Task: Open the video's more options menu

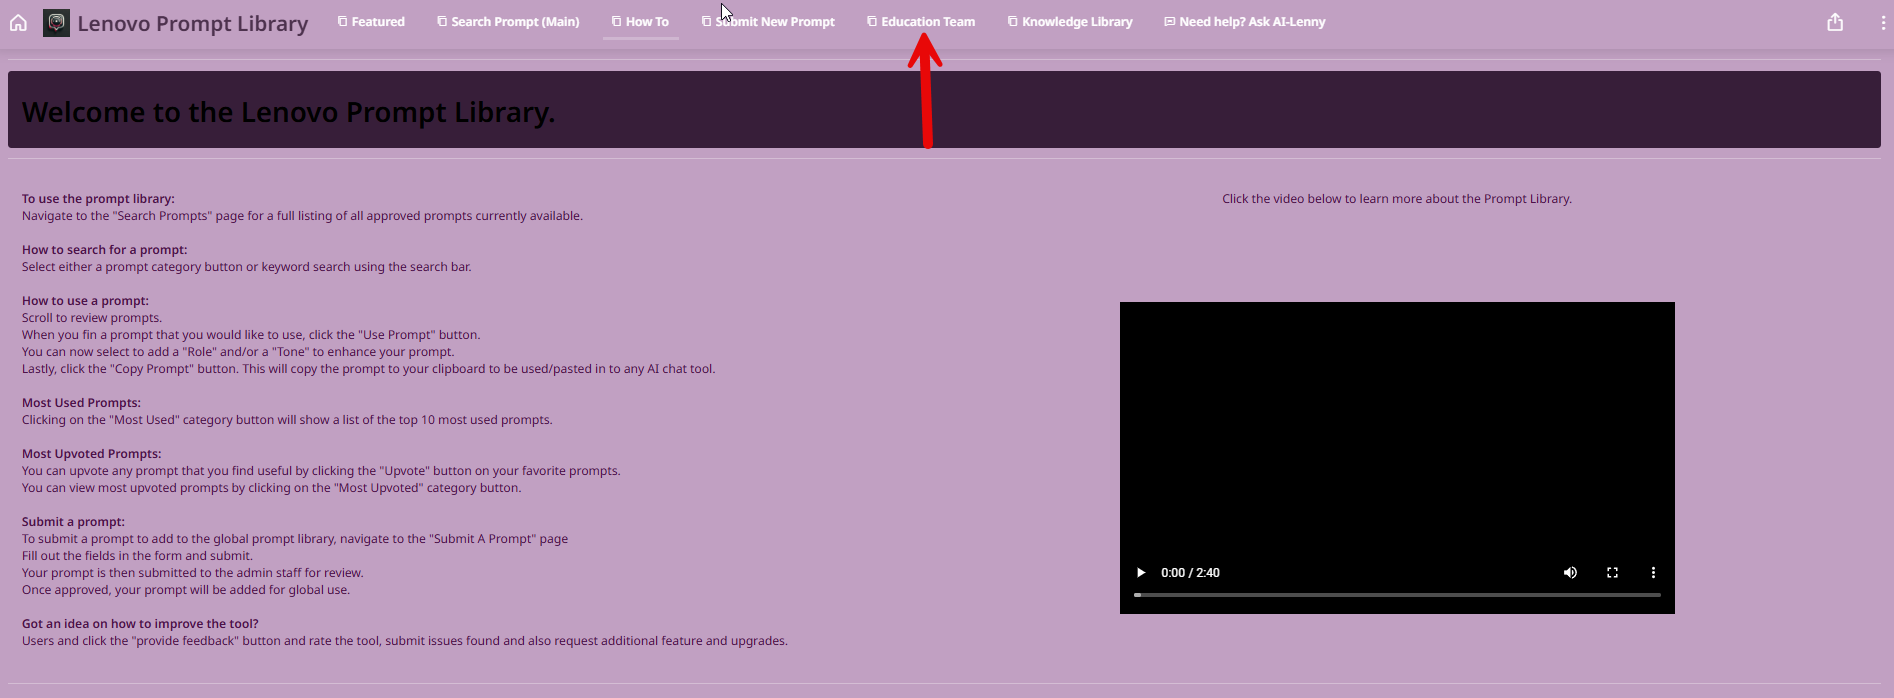Action: [x=1653, y=573]
